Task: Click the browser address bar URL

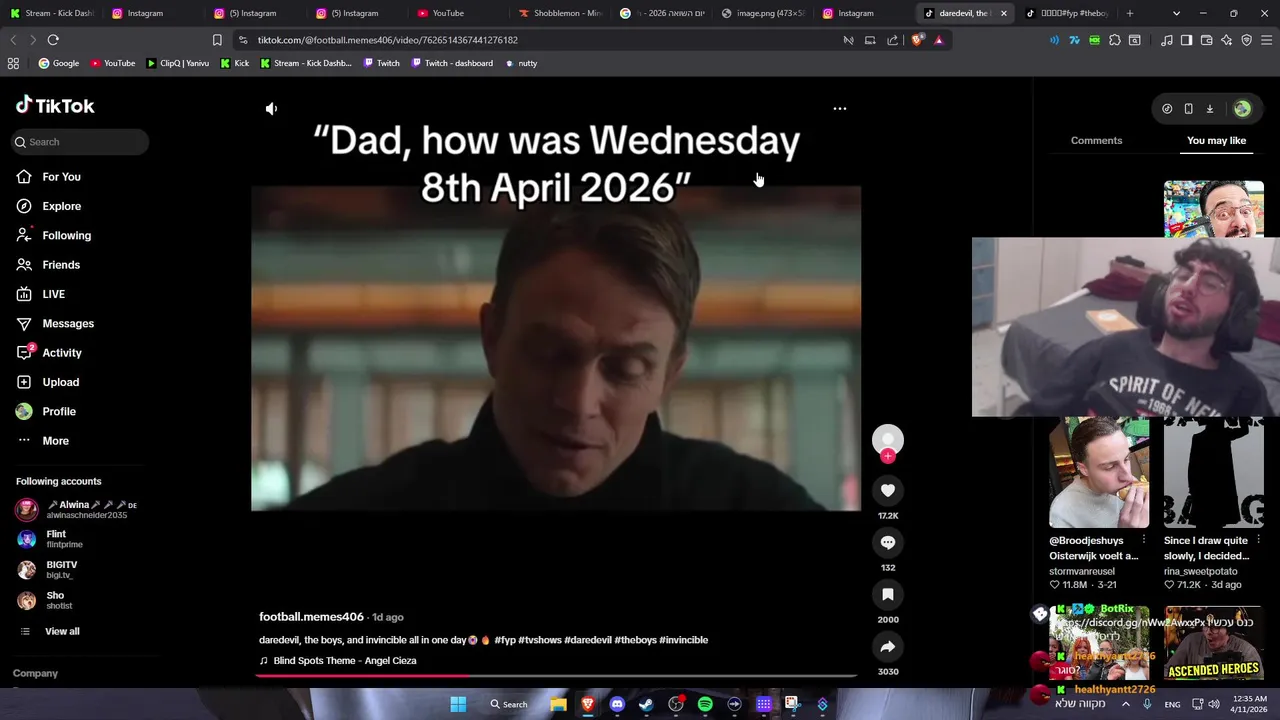Action: pos(387,40)
